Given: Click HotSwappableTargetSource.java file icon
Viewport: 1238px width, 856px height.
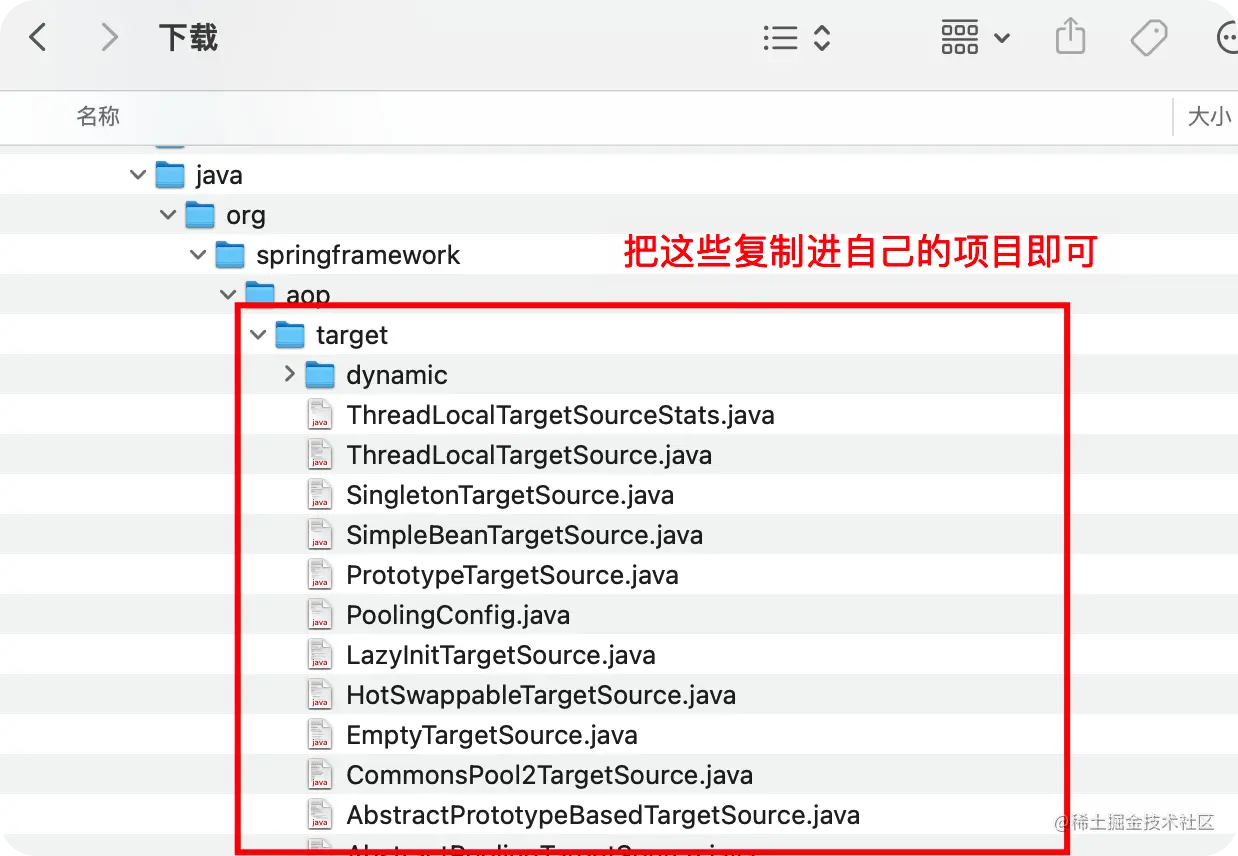Looking at the screenshot, I should point(319,695).
